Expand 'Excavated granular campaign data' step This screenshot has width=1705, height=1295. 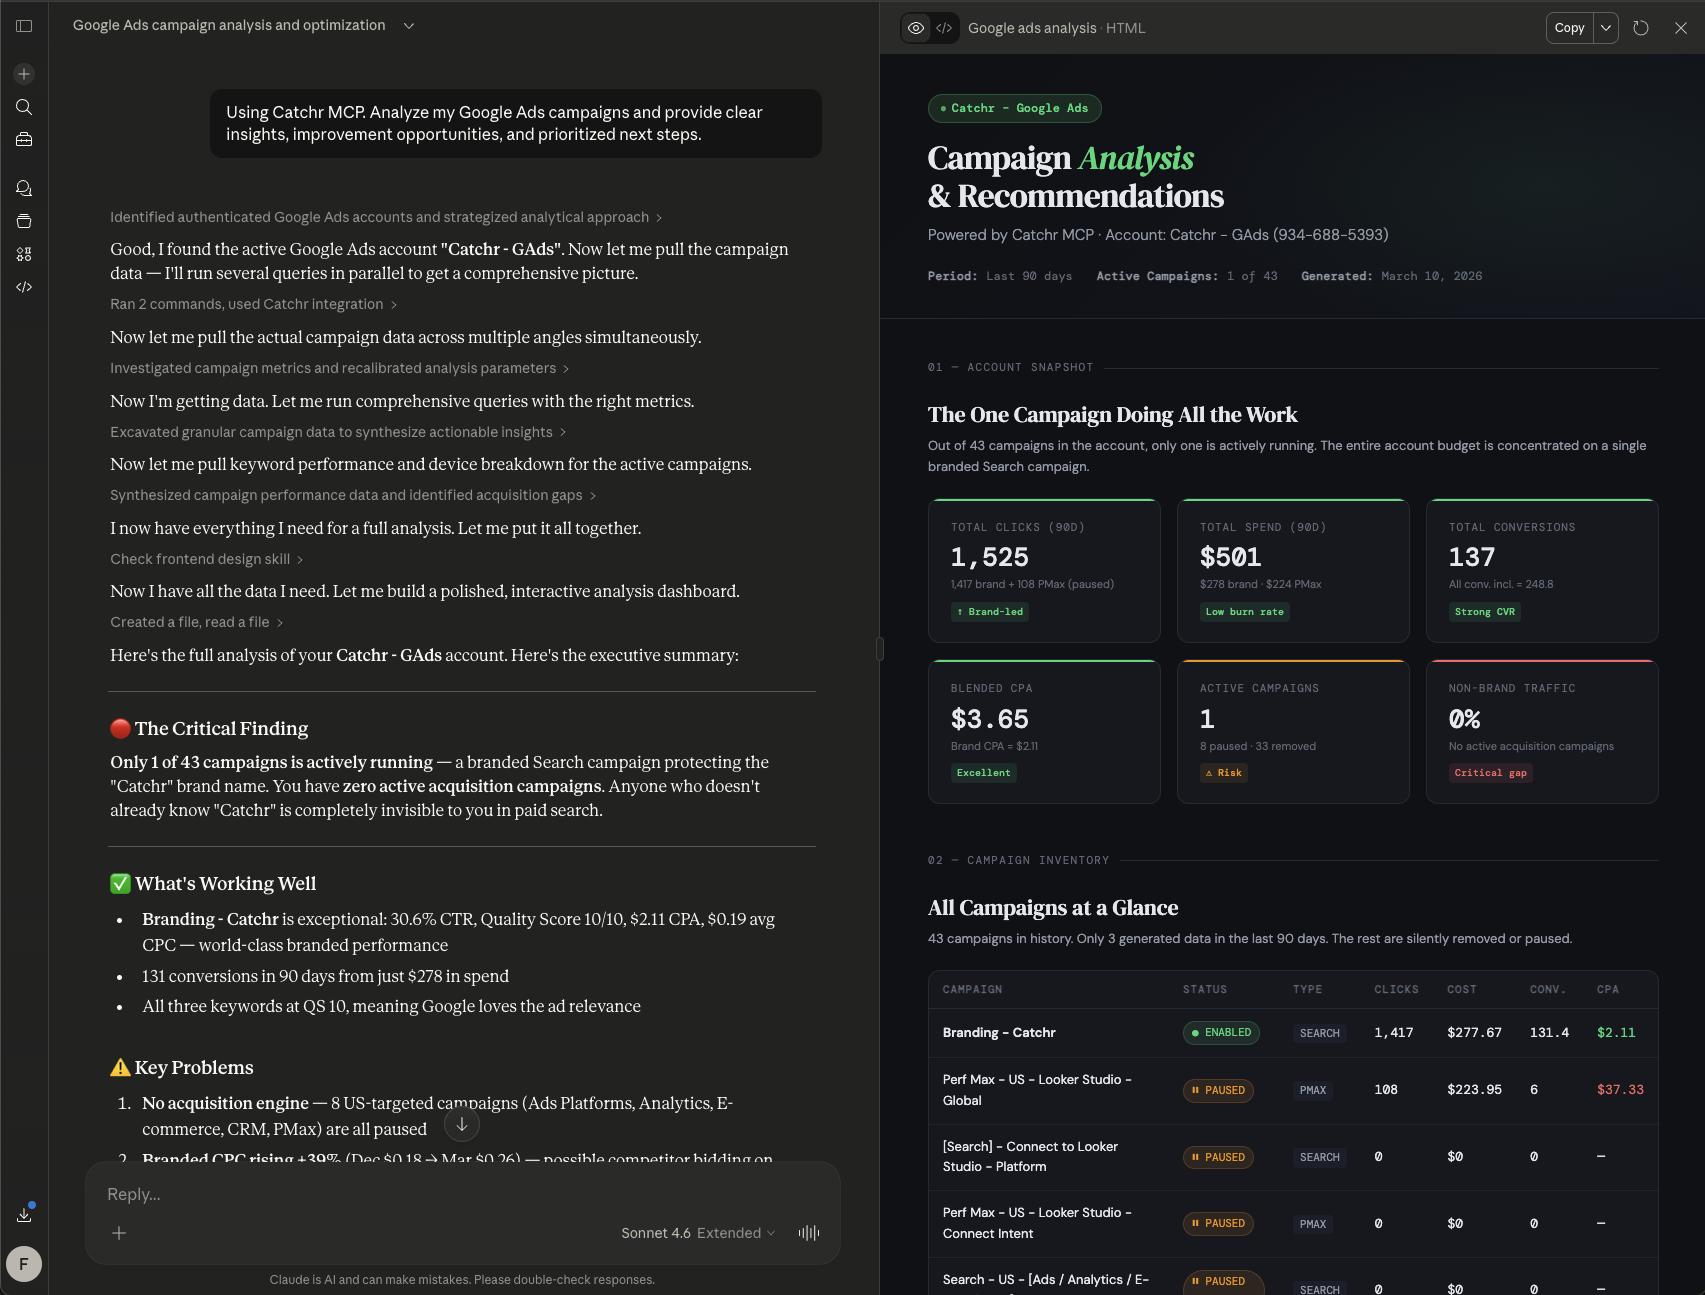point(338,432)
